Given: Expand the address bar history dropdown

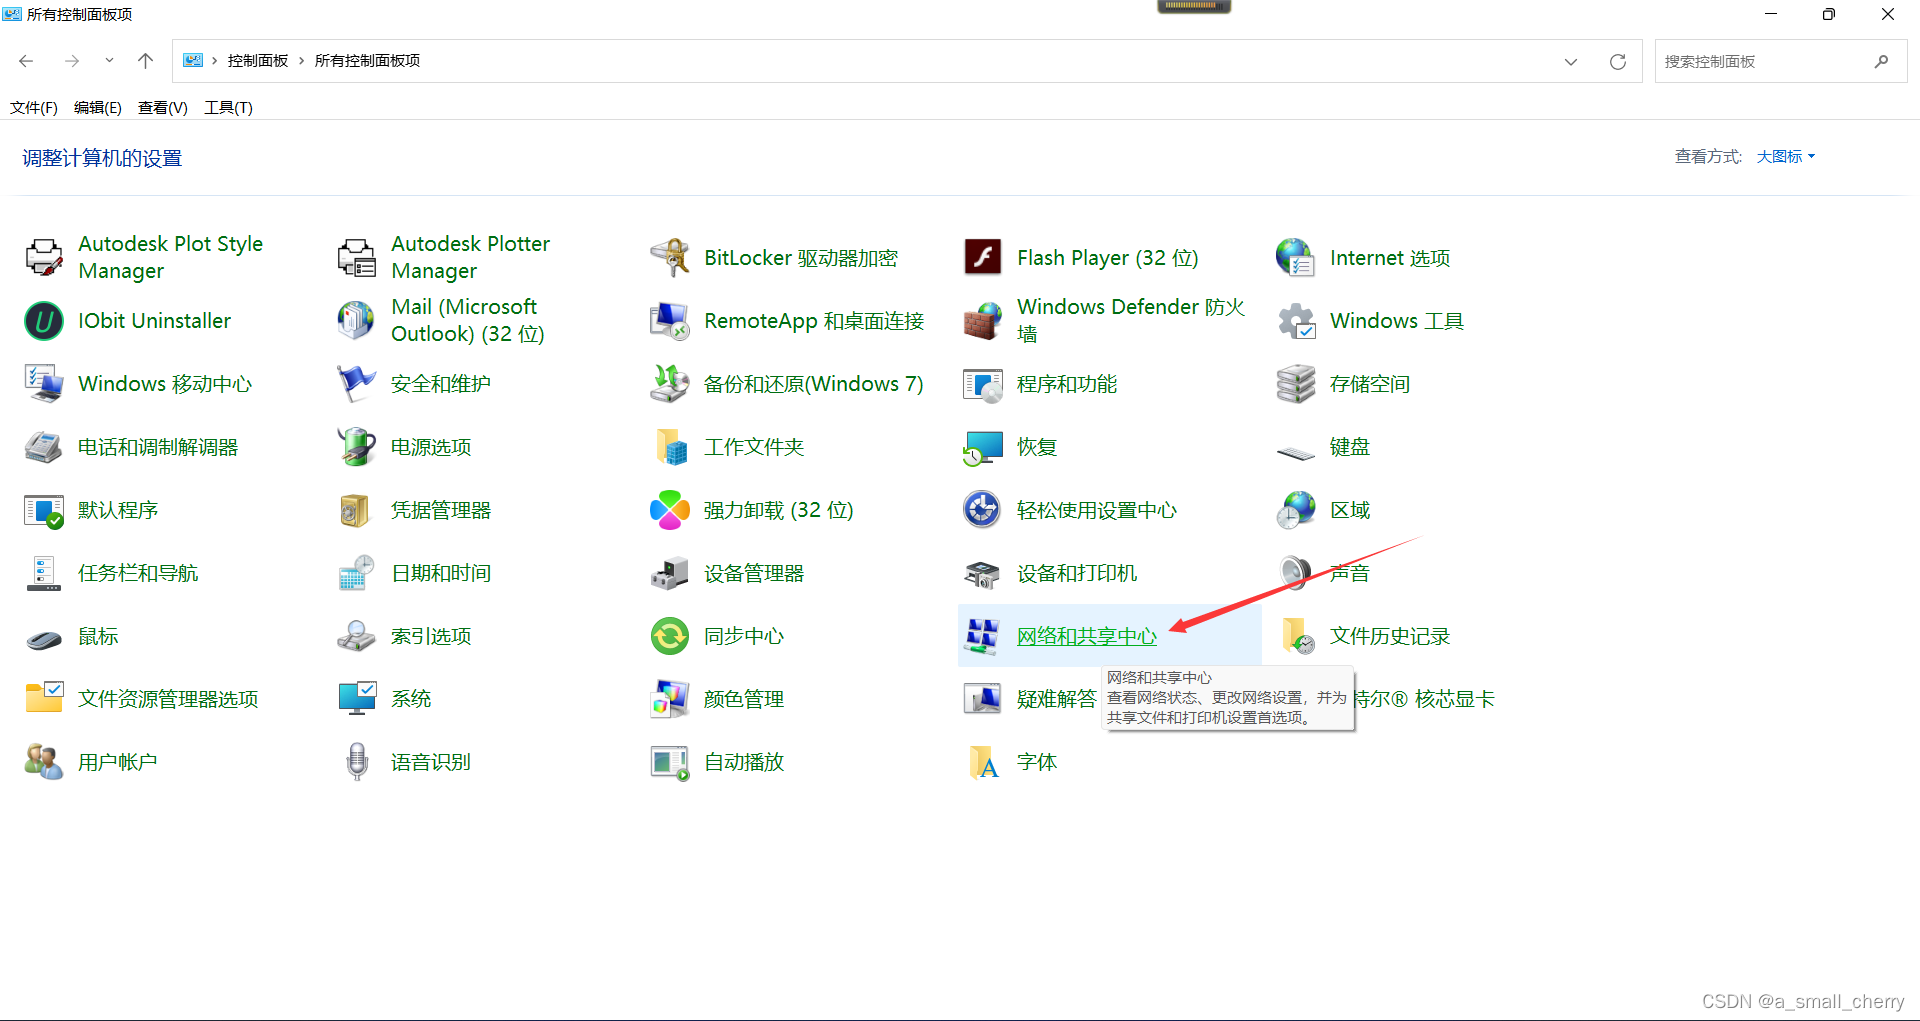Looking at the screenshot, I should click(1571, 62).
